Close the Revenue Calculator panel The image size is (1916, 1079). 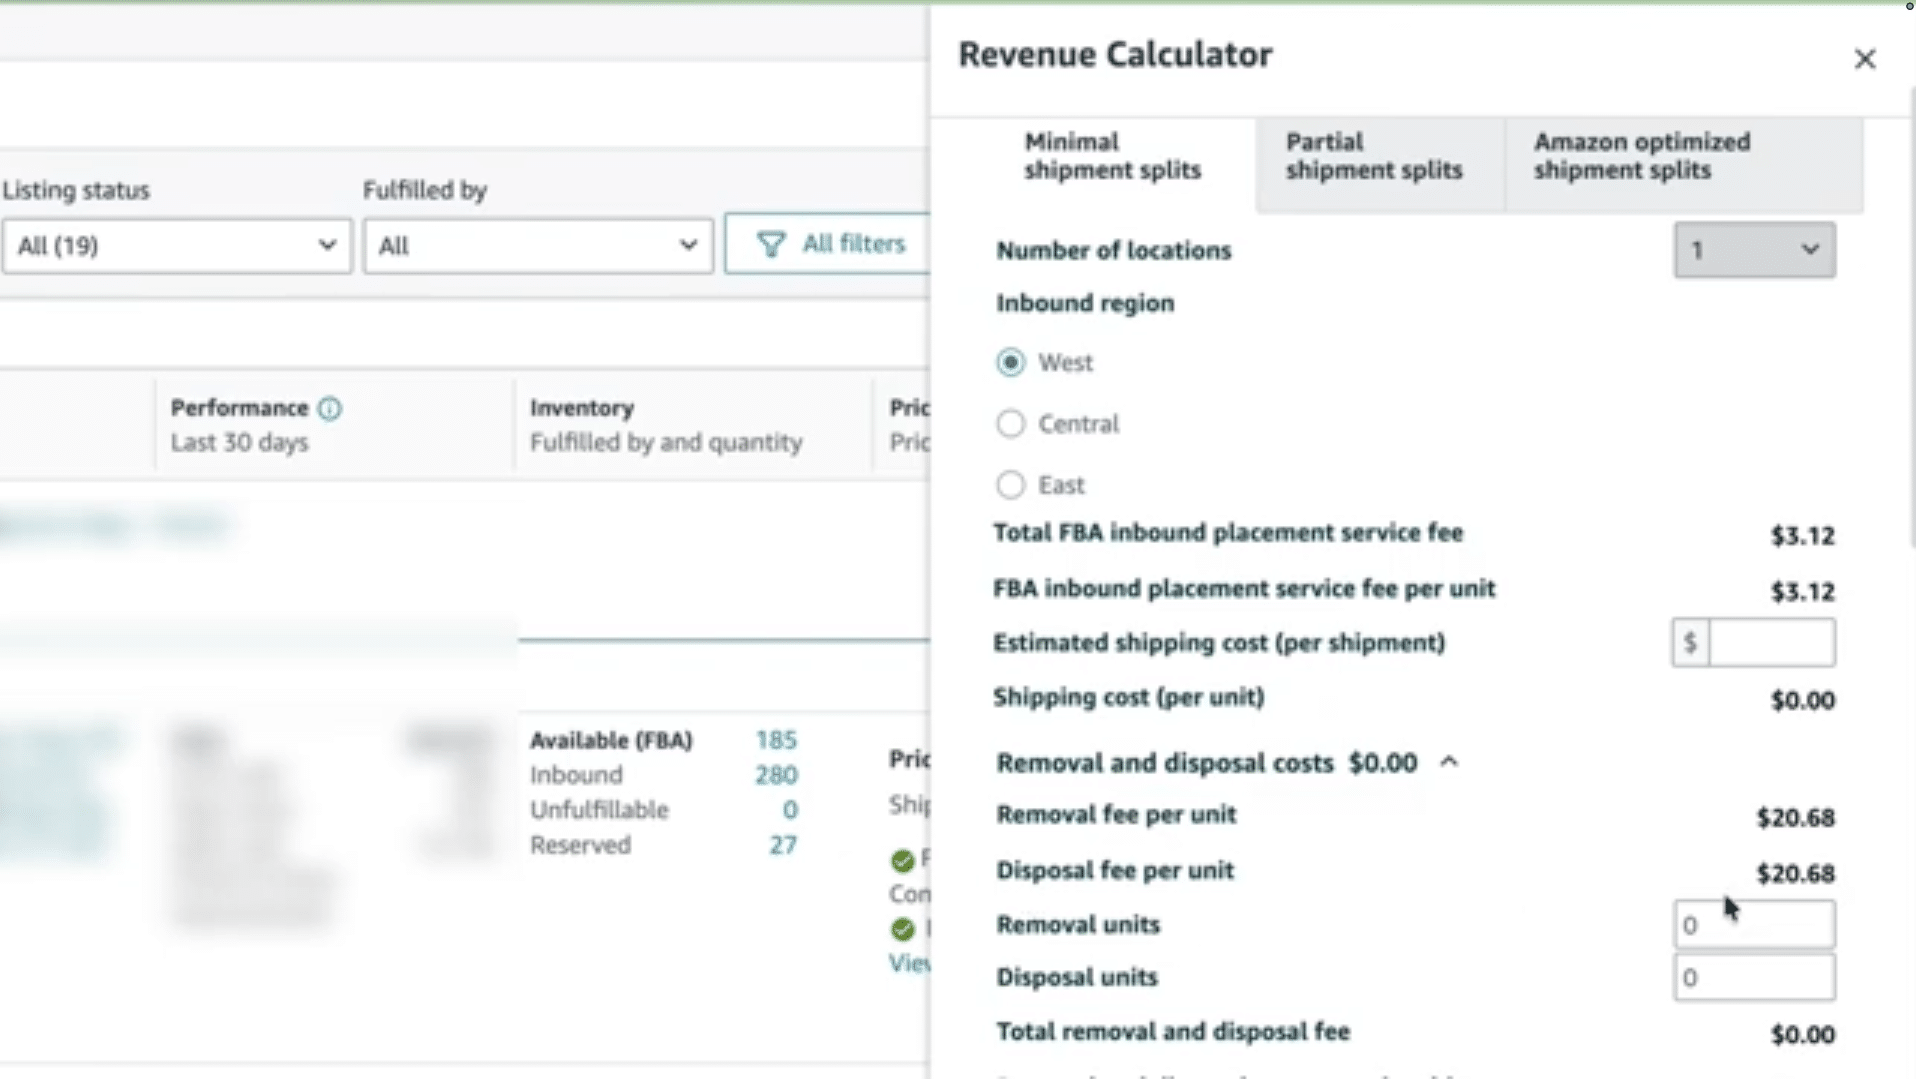[1864, 59]
